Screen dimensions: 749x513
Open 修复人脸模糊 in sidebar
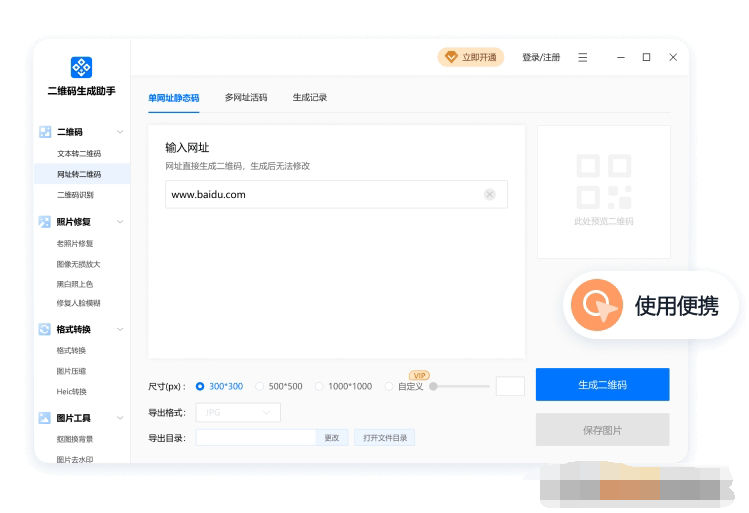point(78,303)
